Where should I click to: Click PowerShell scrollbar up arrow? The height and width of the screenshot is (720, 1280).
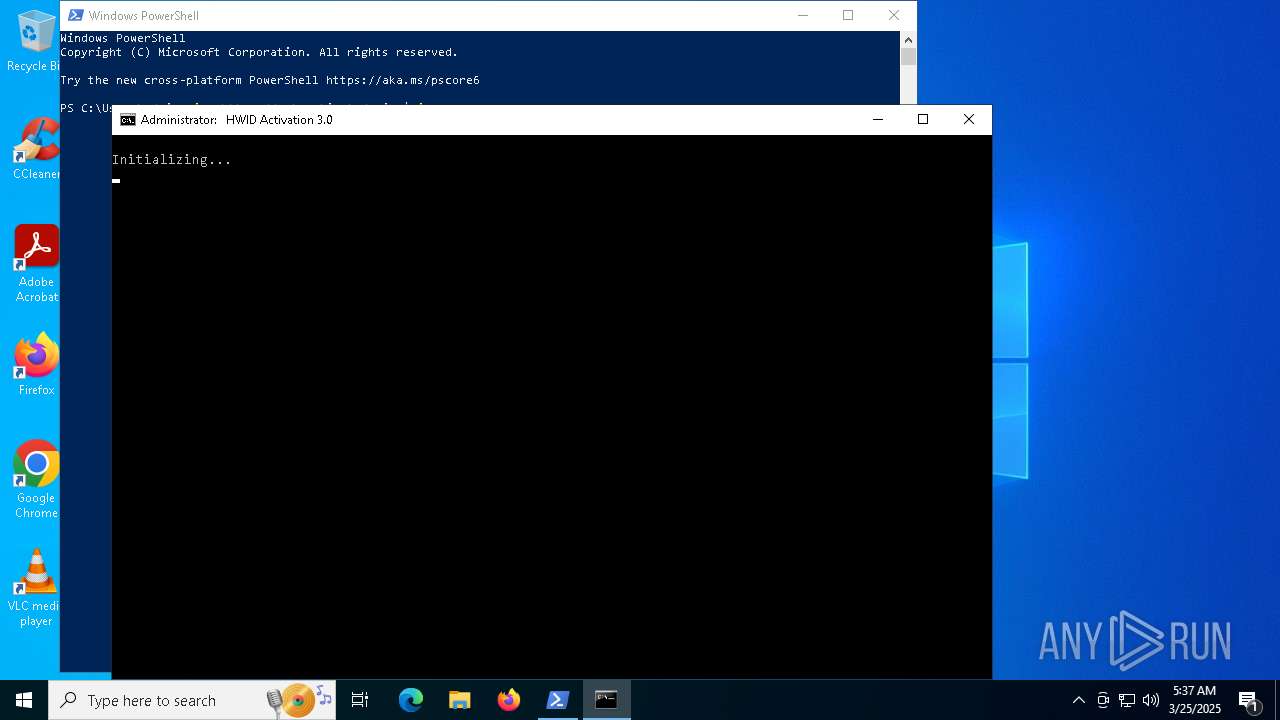[x=908, y=40]
